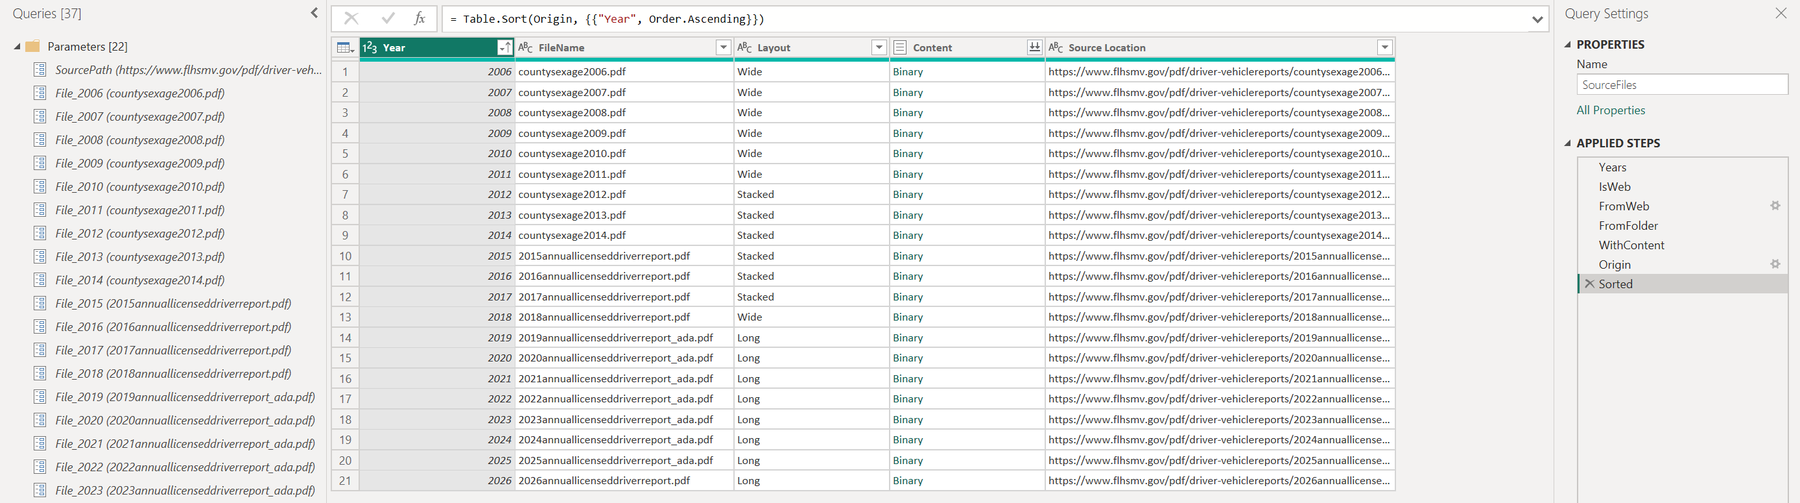Image resolution: width=1800 pixels, height=503 pixels.
Task: Open the Layout column filter dropdown
Action: [x=879, y=47]
